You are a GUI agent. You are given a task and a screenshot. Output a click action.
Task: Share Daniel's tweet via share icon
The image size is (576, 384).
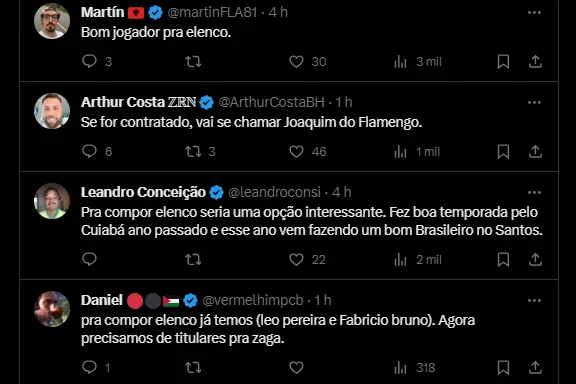click(535, 367)
